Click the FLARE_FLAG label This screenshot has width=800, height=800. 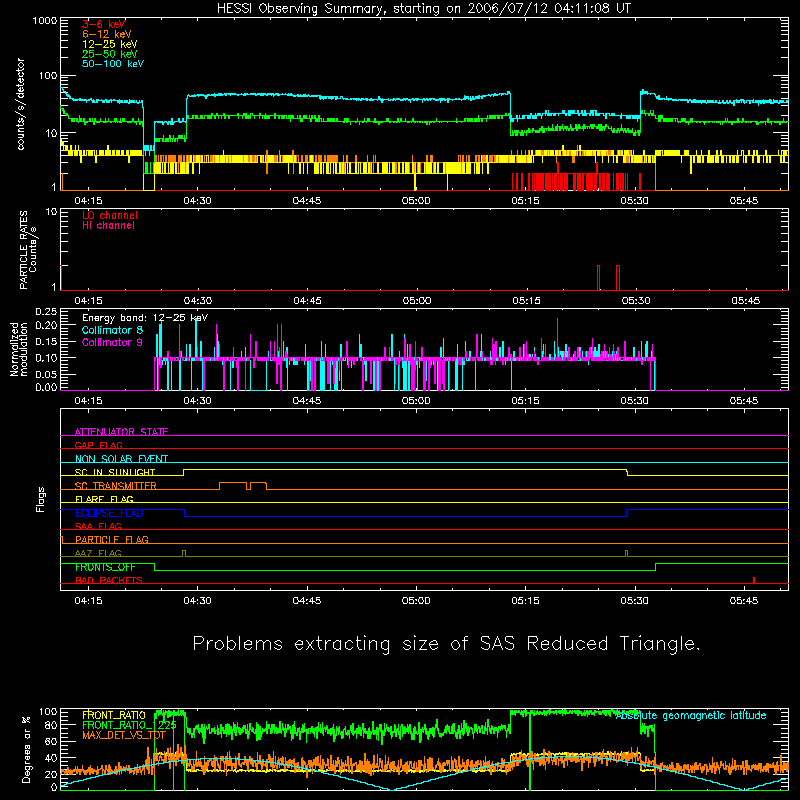[x=104, y=499]
